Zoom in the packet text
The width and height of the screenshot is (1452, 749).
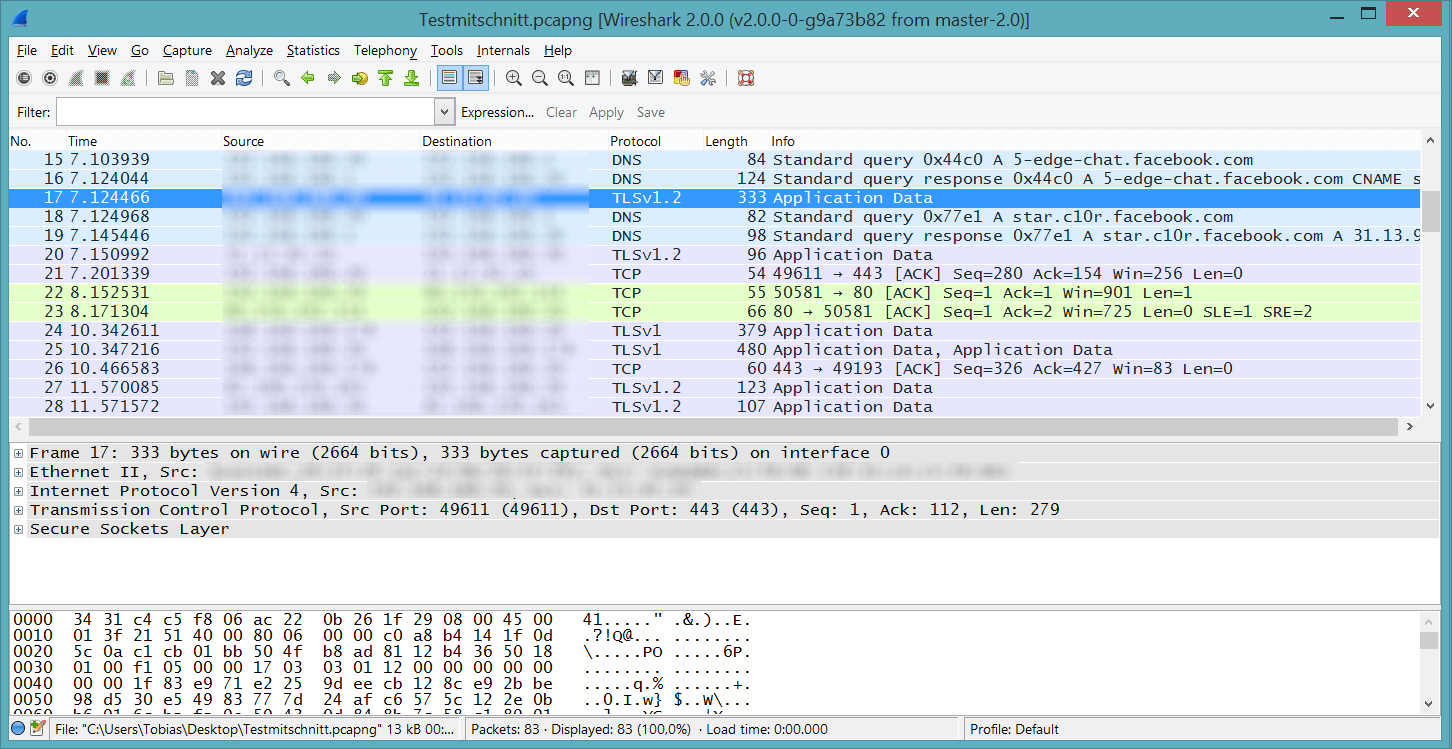click(514, 78)
